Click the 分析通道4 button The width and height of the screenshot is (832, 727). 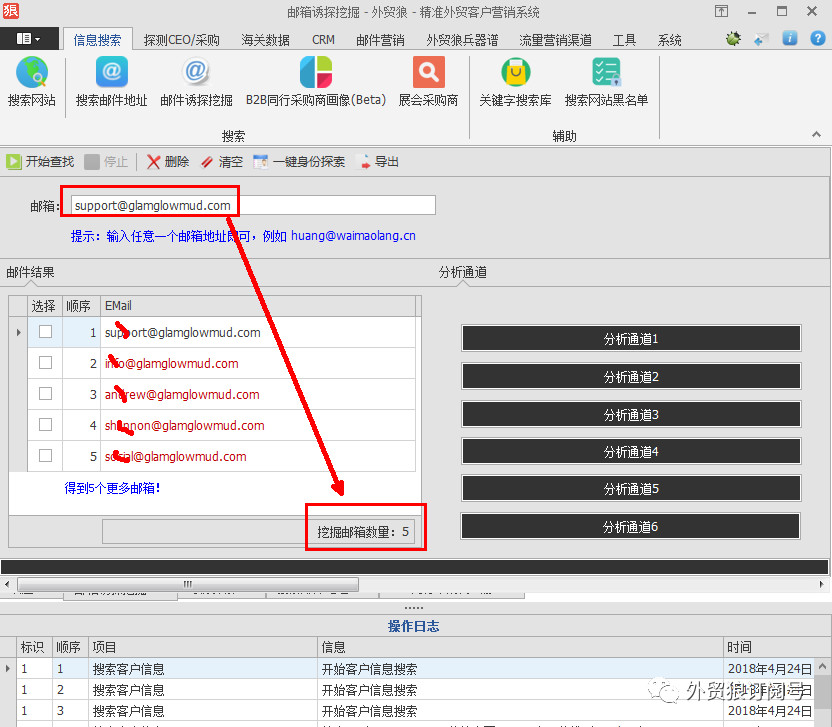tap(630, 451)
